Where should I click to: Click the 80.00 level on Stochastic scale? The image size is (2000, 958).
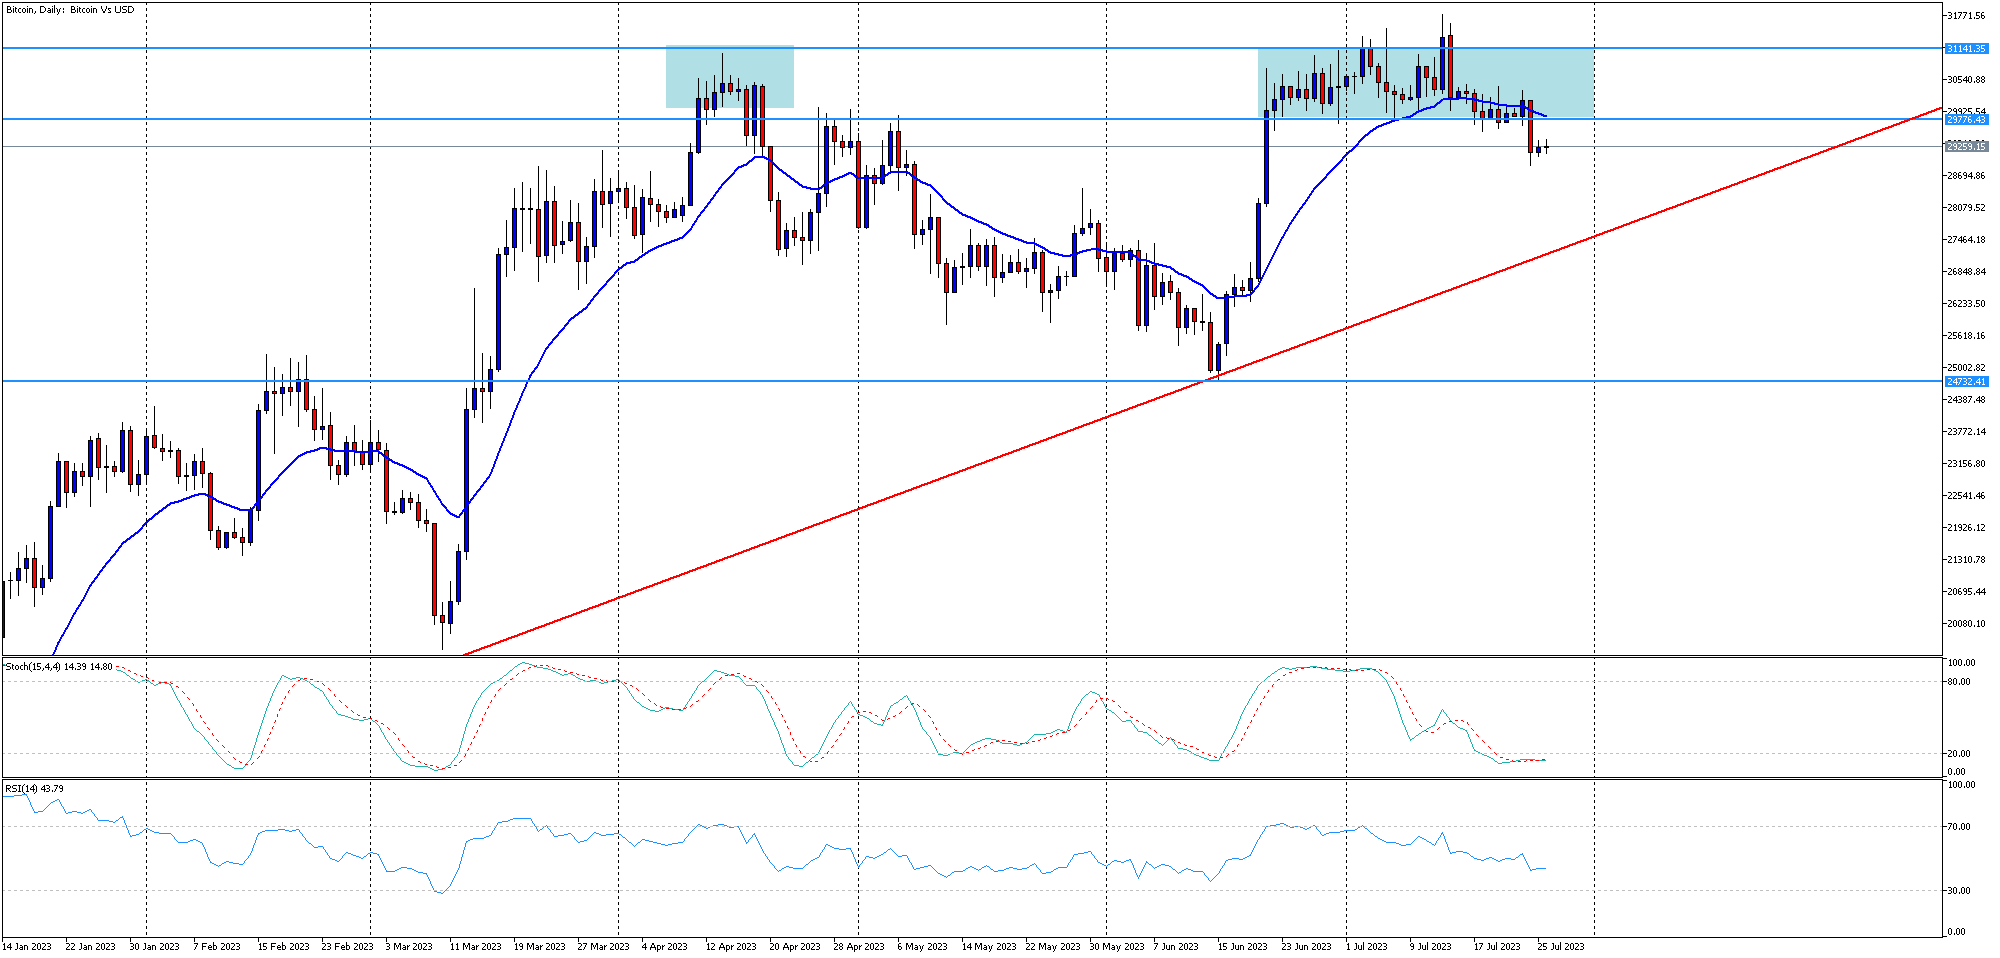click(x=1959, y=682)
